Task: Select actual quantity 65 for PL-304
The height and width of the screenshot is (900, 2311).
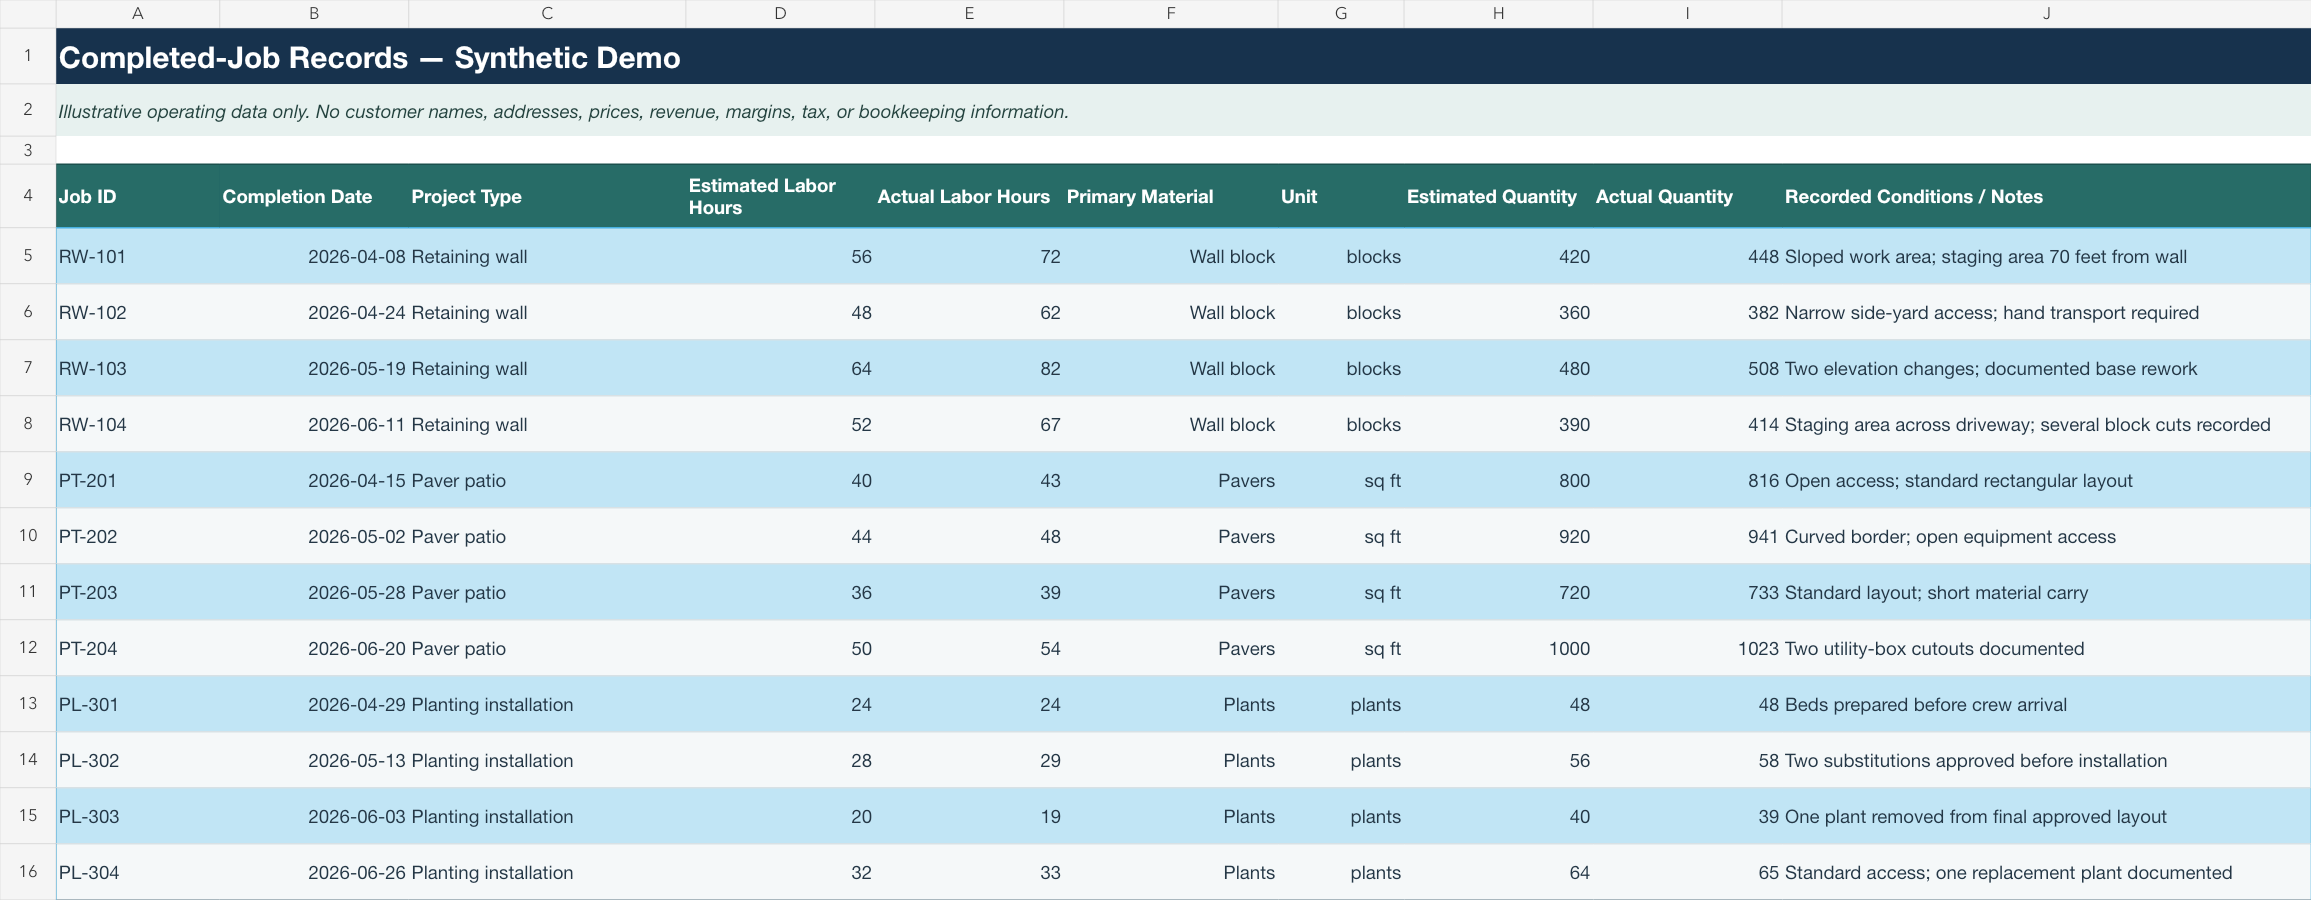Action: (x=1687, y=872)
